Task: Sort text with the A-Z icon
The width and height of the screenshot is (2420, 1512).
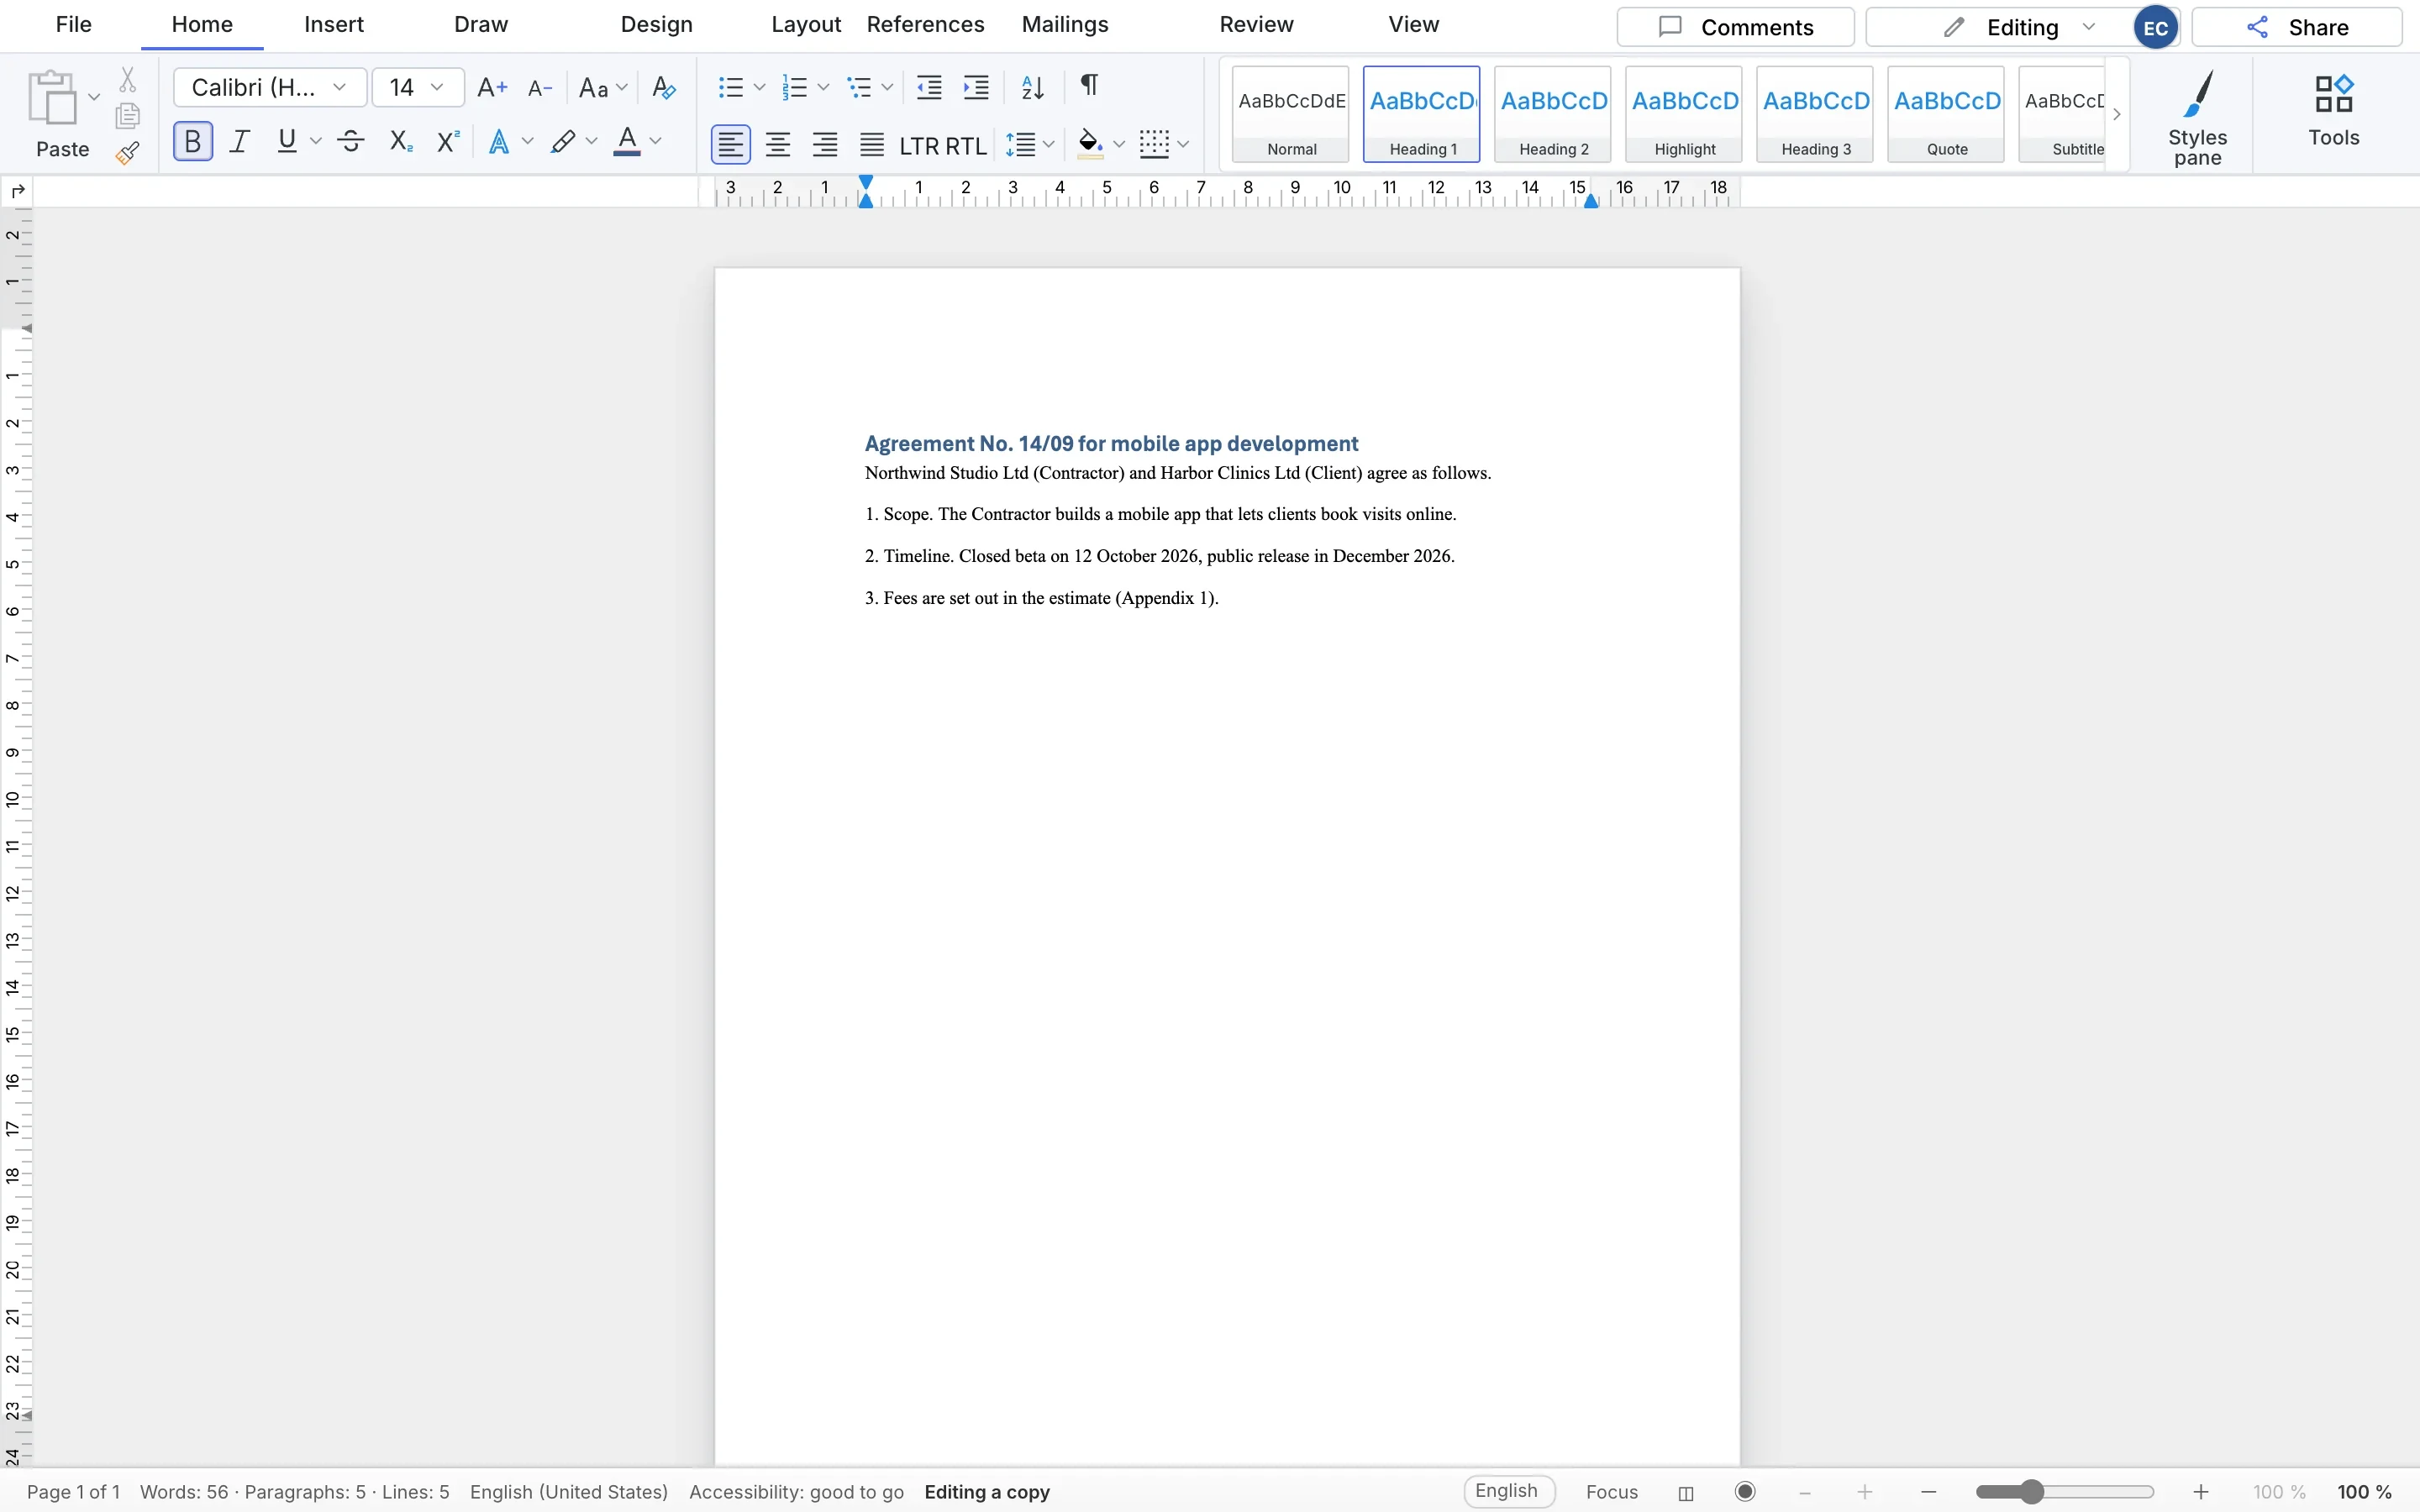Action: coord(1033,88)
